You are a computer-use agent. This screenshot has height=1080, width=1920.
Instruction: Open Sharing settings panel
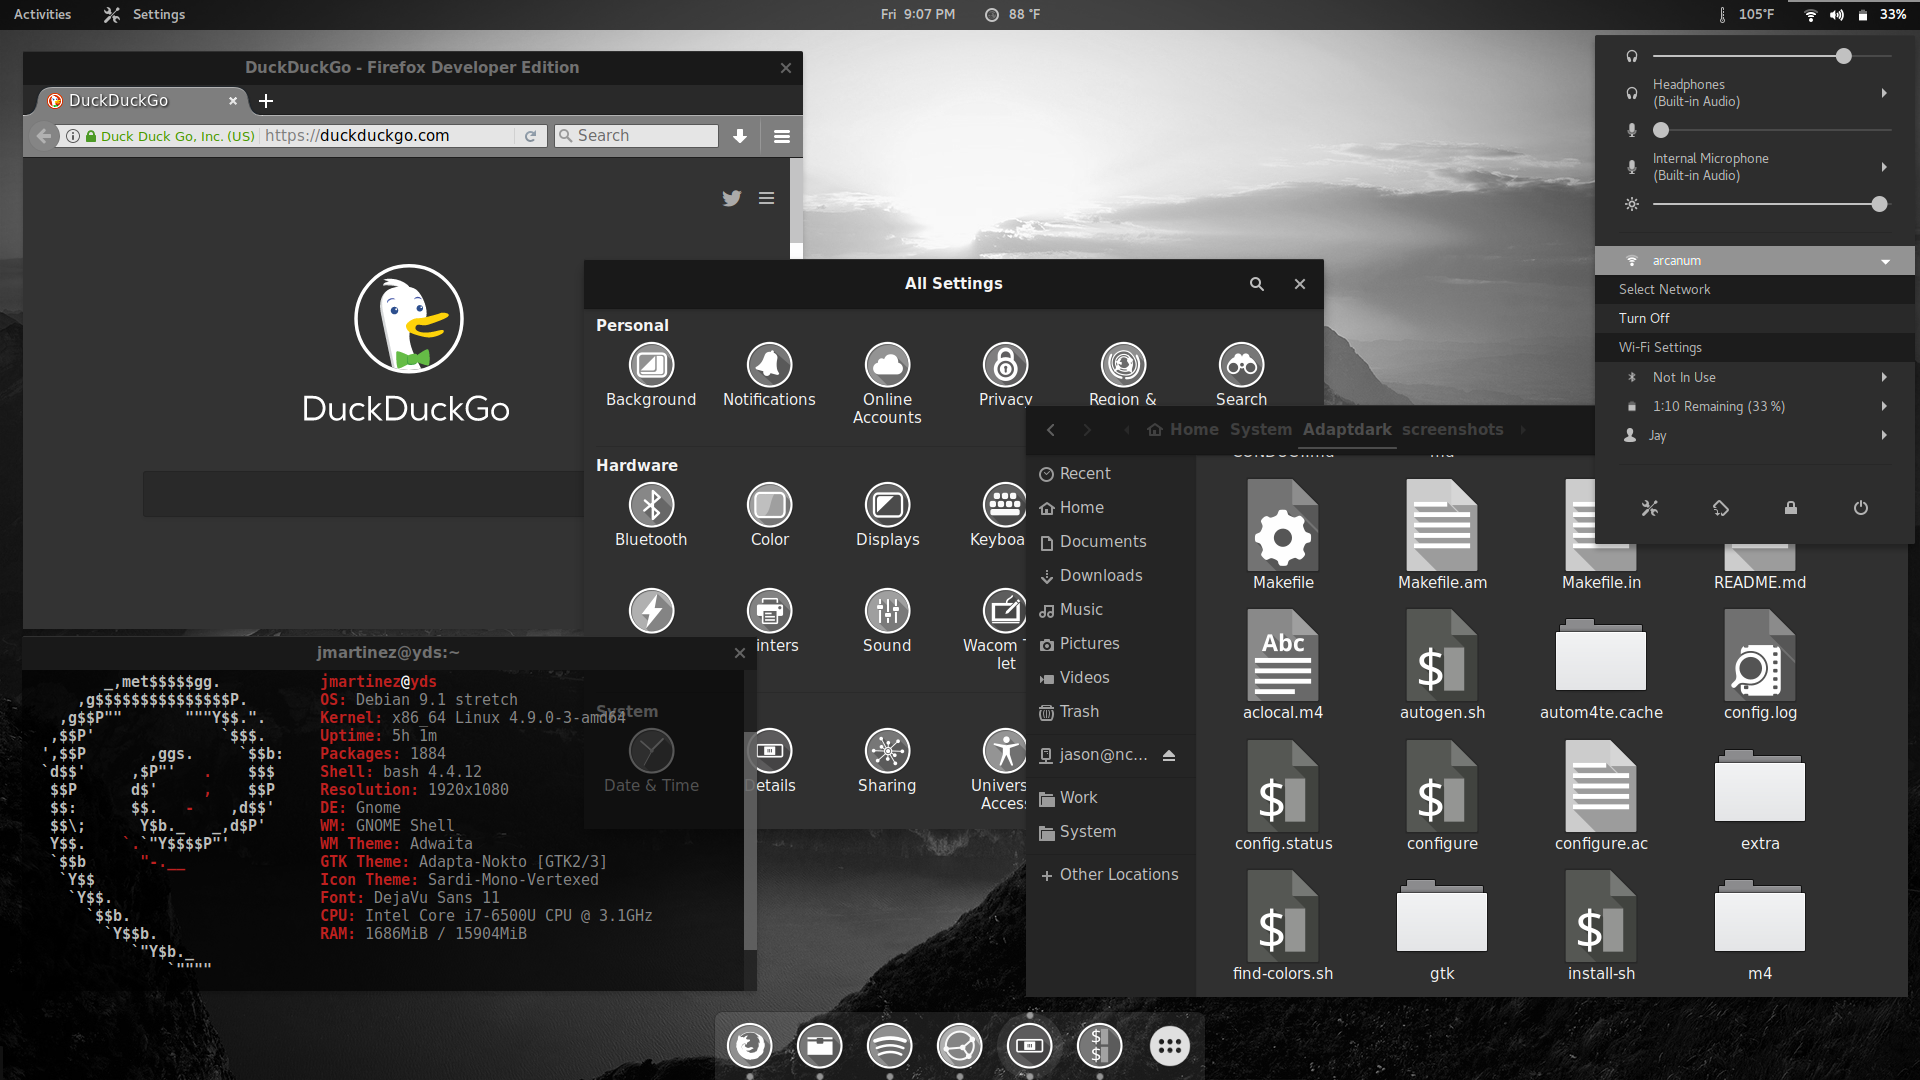tap(887, 762)
